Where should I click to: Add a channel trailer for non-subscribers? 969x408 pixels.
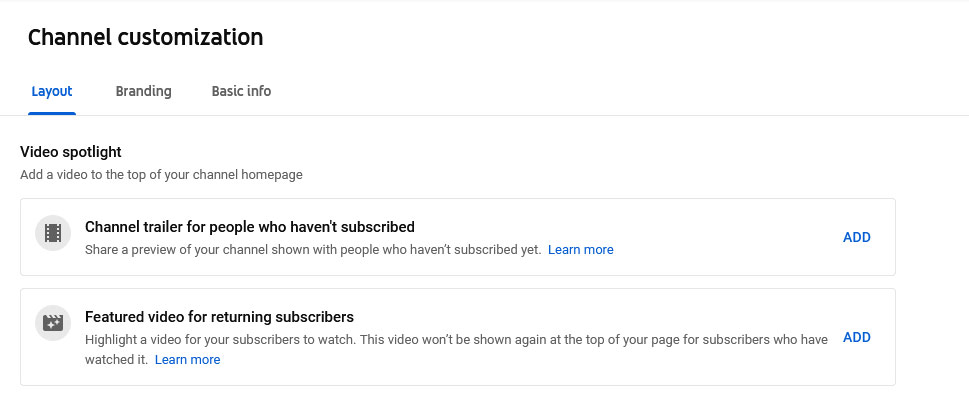tap(857, 237)
